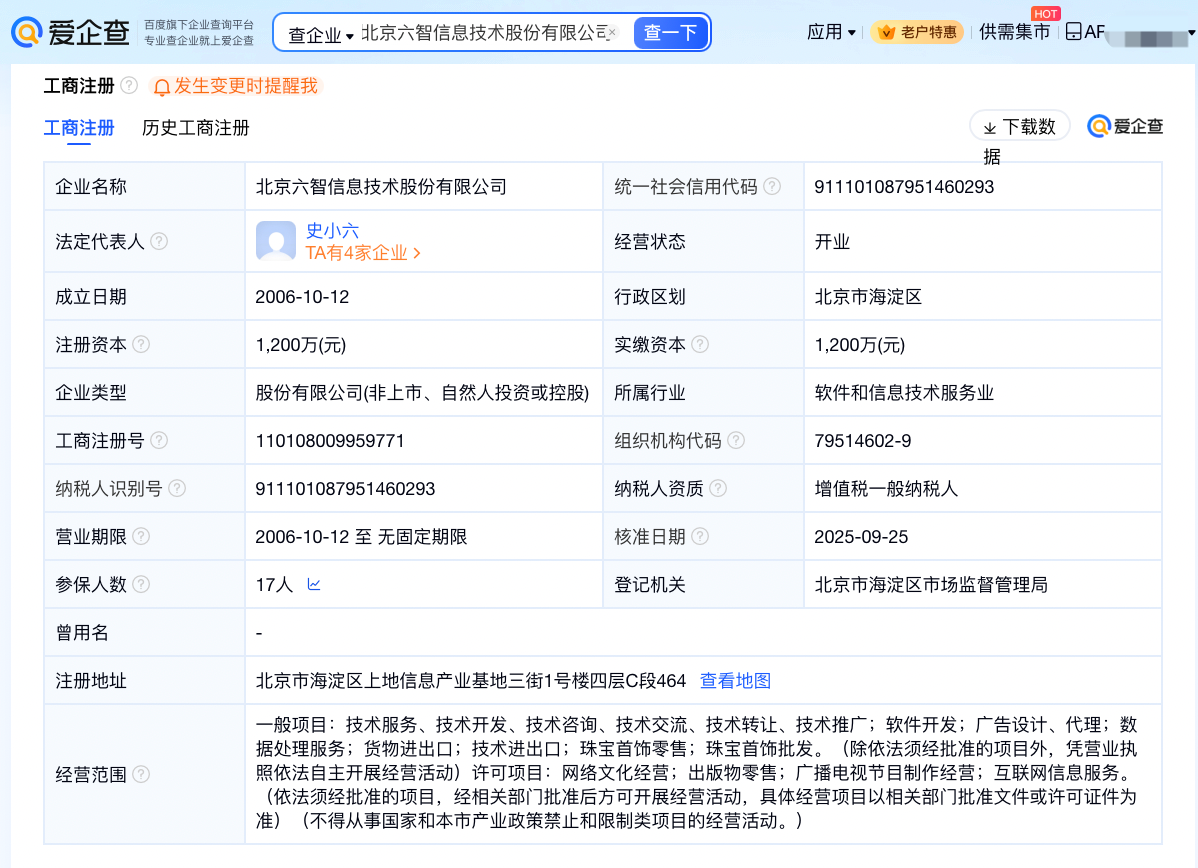Screen dimensions: 1198x868
Task: Click help icon next to 工商注册号
Action: click(159, 440)
